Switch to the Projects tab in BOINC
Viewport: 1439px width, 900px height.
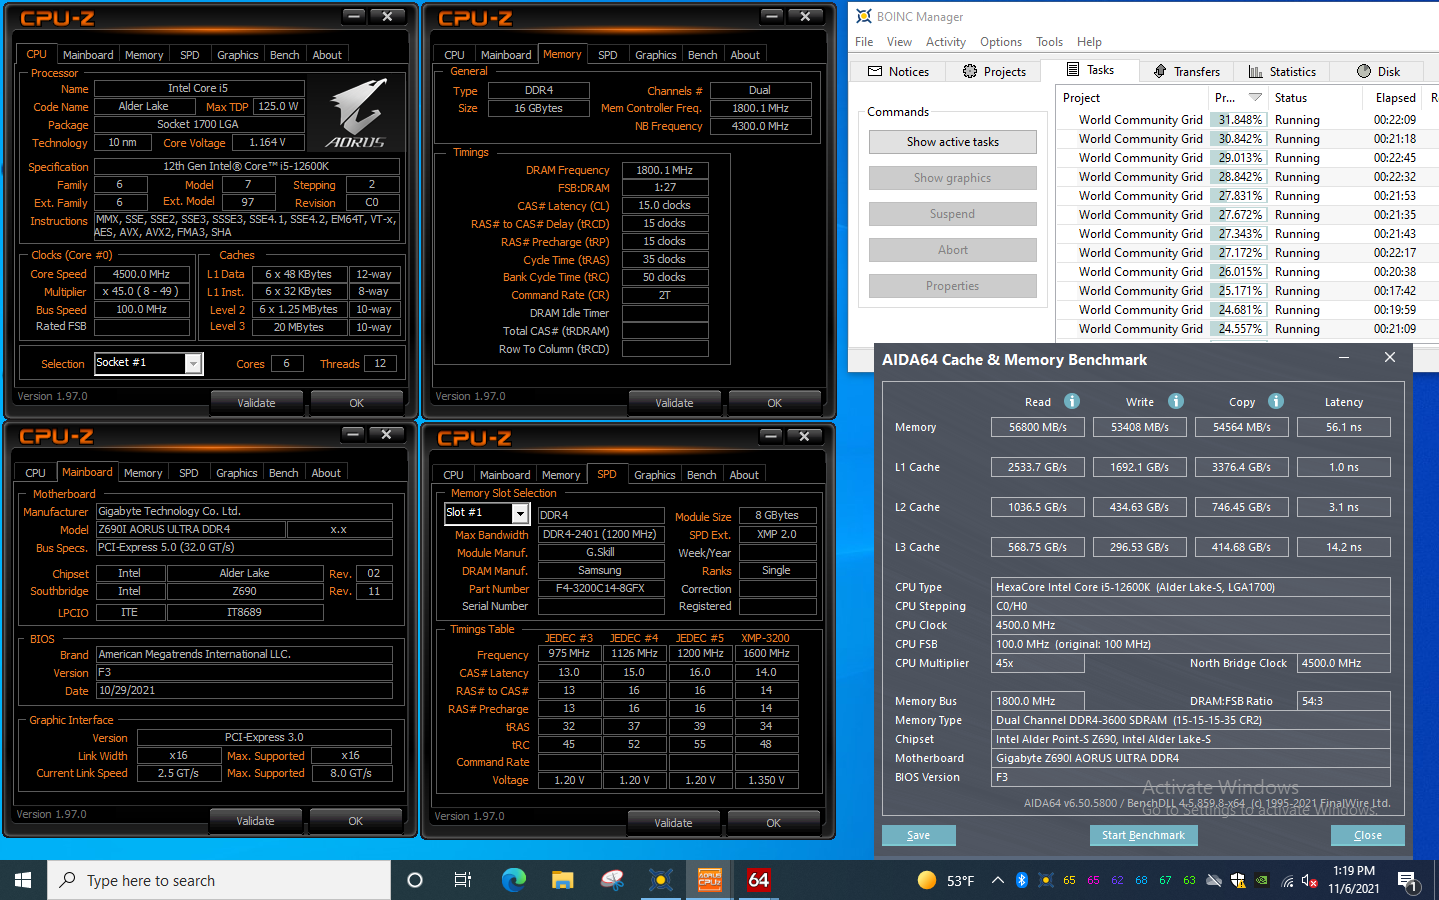coord(994,71)
